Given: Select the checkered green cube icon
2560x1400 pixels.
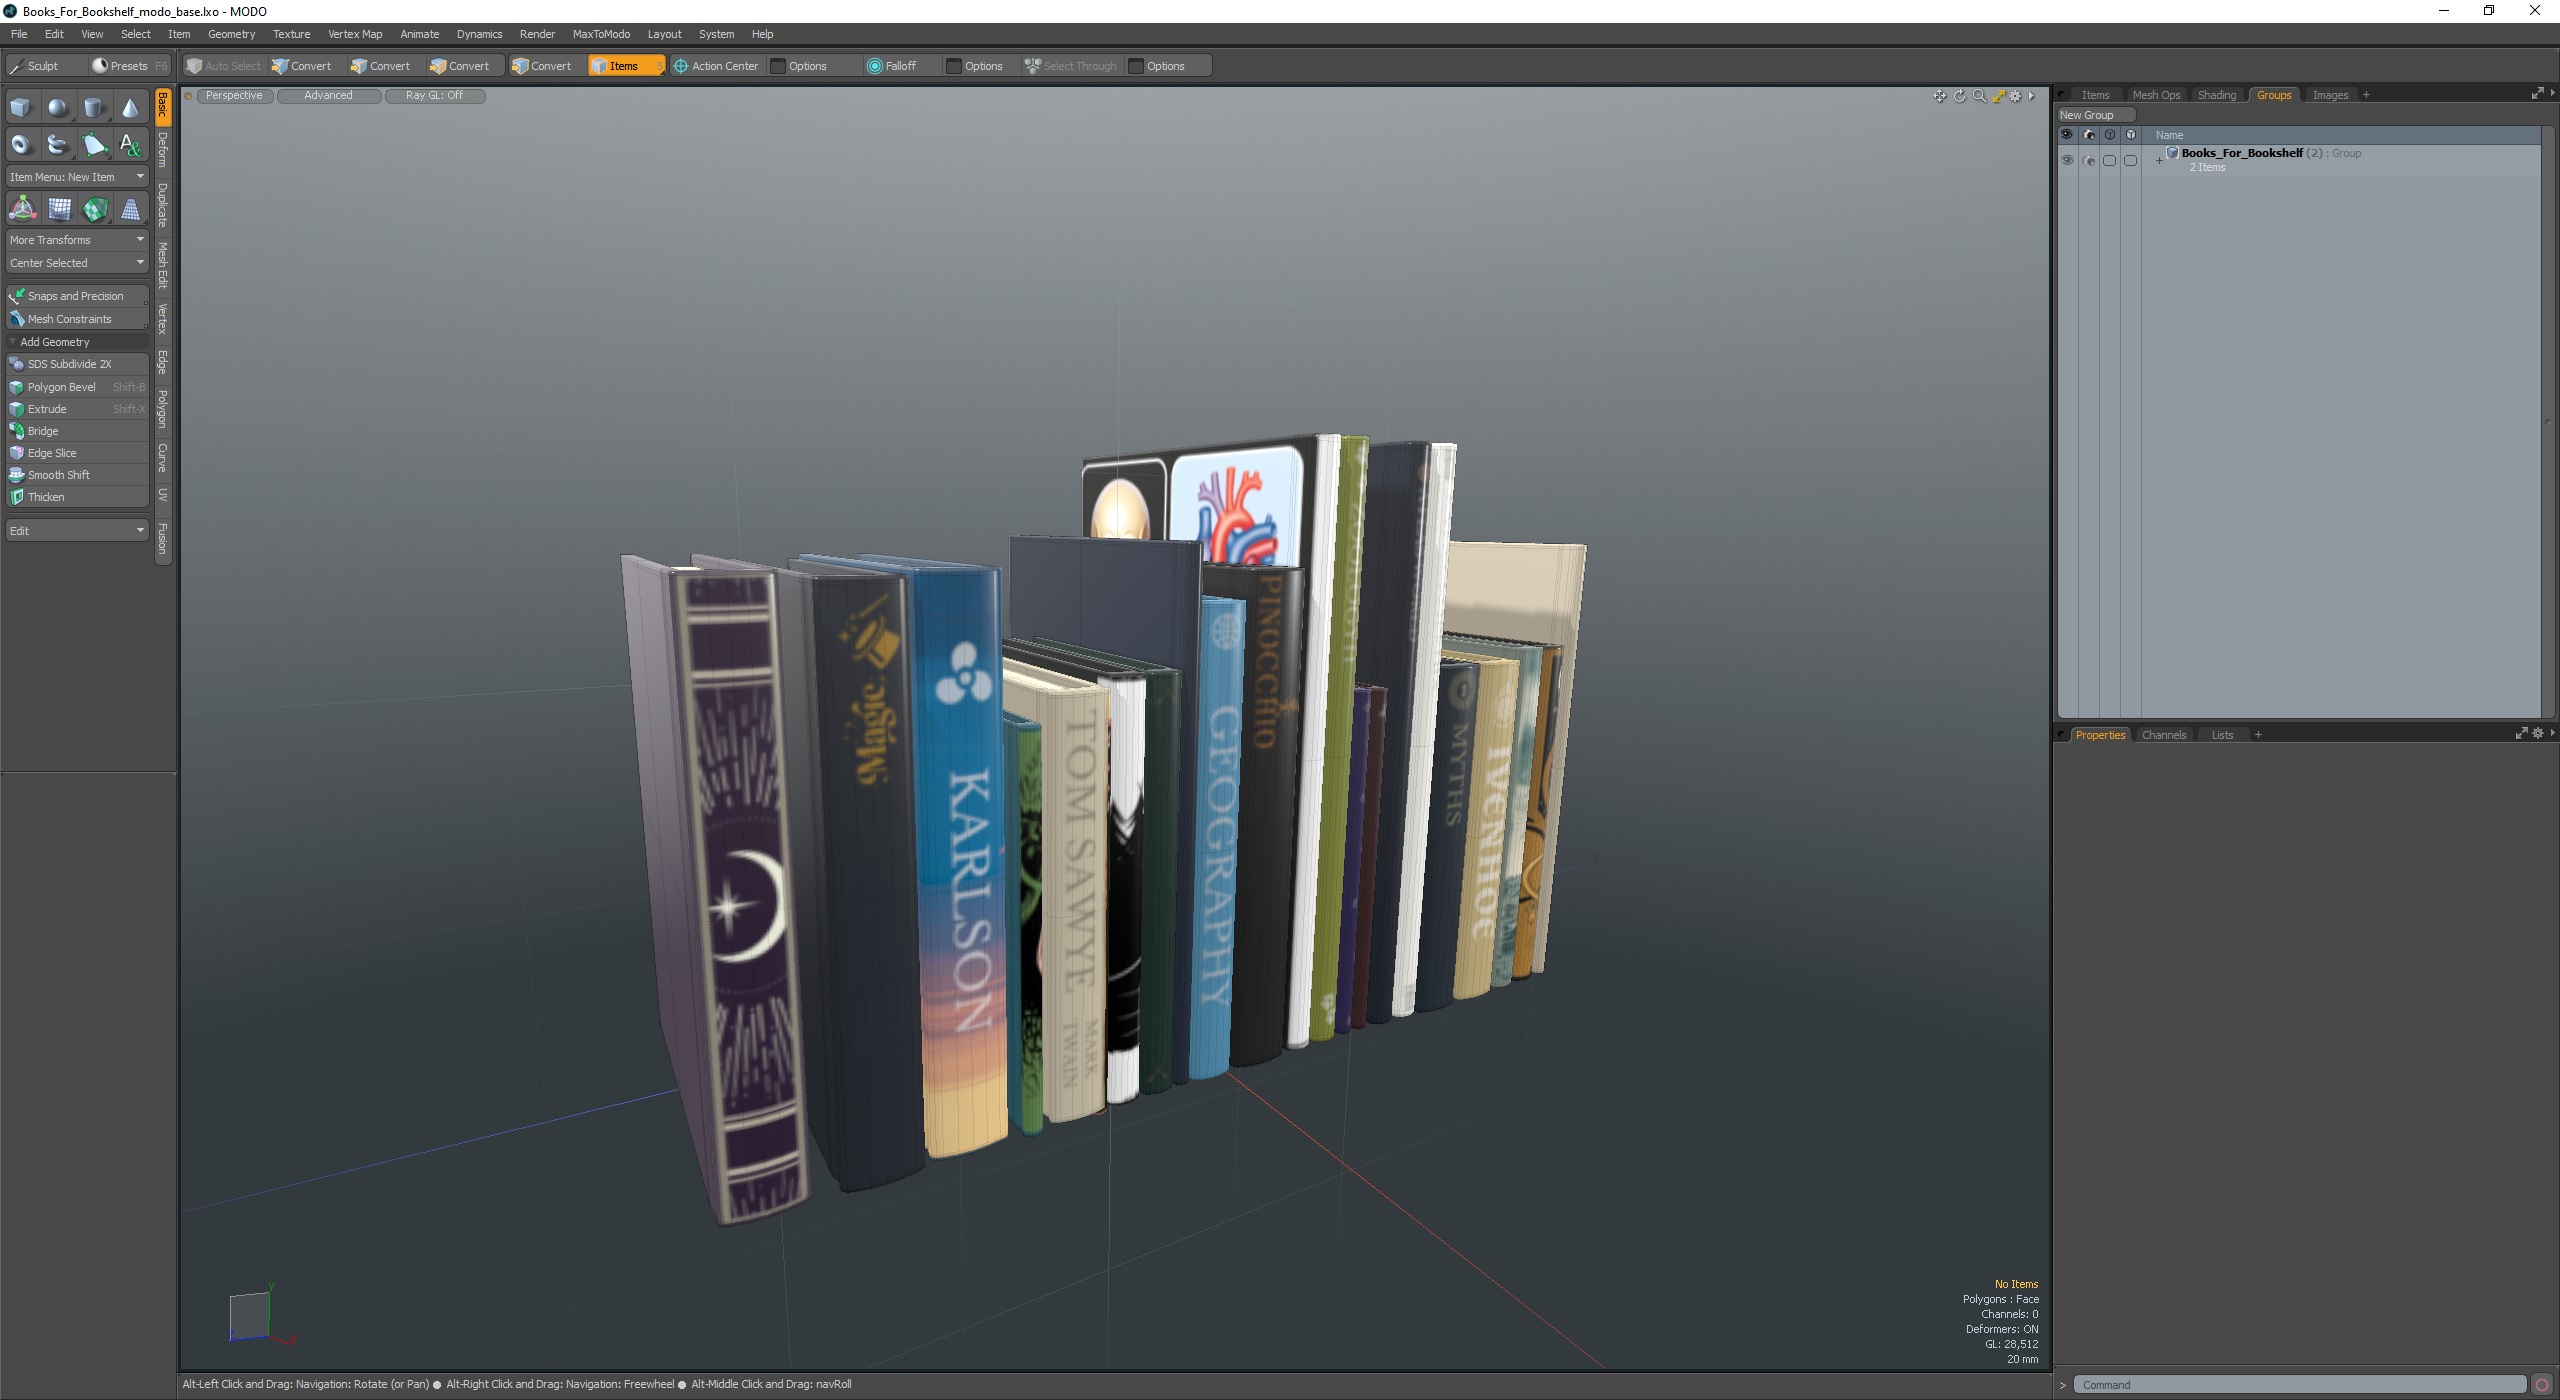Looking at the screenshot, I should pyautogui.click(x=95, y=209).
